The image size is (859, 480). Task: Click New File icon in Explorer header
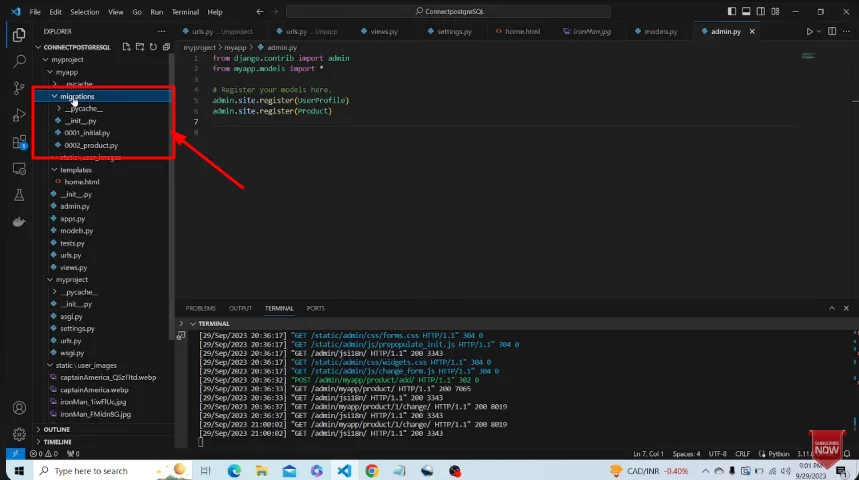(127, 47)
